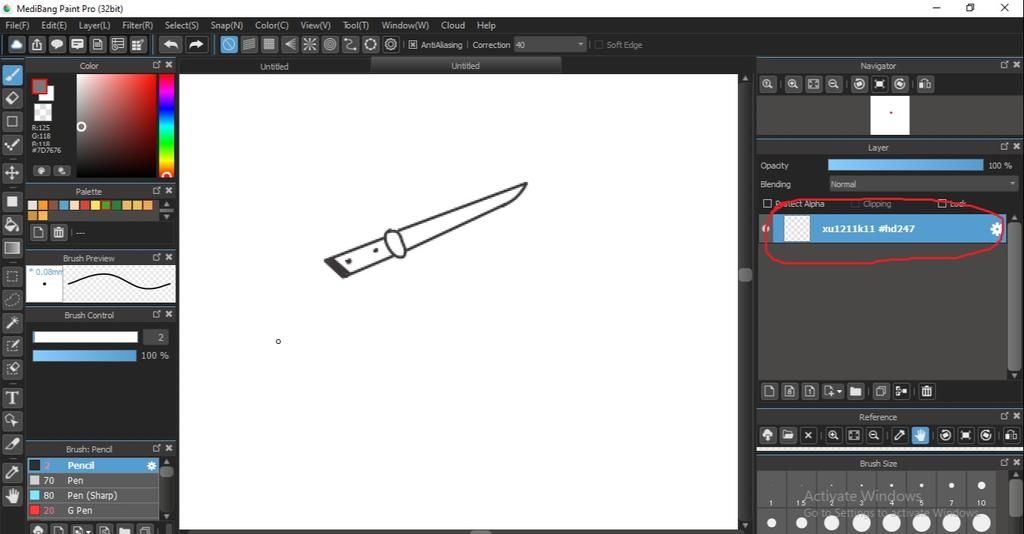This screenshot has height=534, width=1024.
Task: Choose brush size preset 5
Action: pos(921,491)
